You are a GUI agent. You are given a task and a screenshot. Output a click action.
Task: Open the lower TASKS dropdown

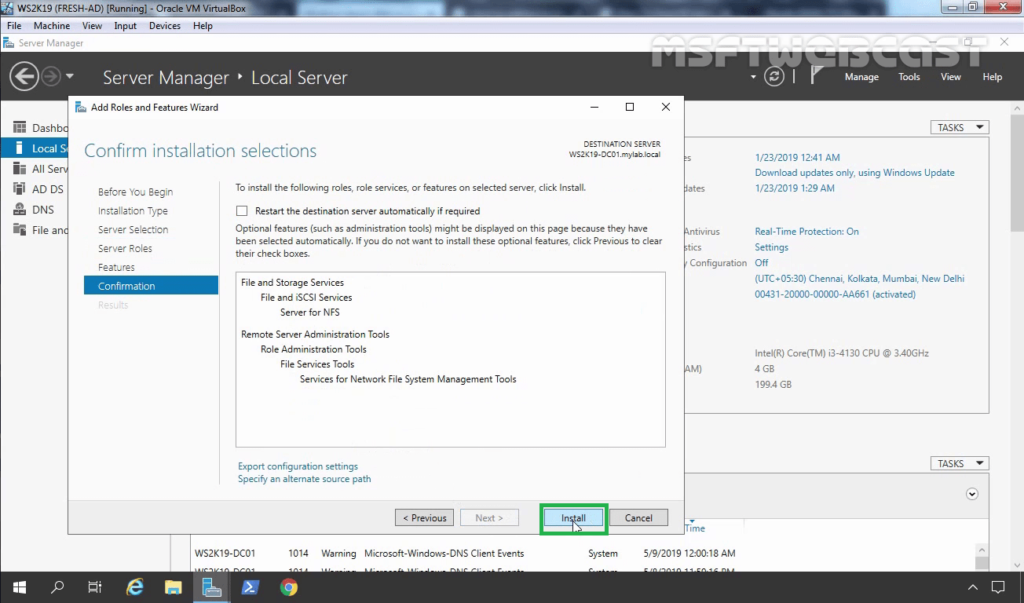pos(959,463)
